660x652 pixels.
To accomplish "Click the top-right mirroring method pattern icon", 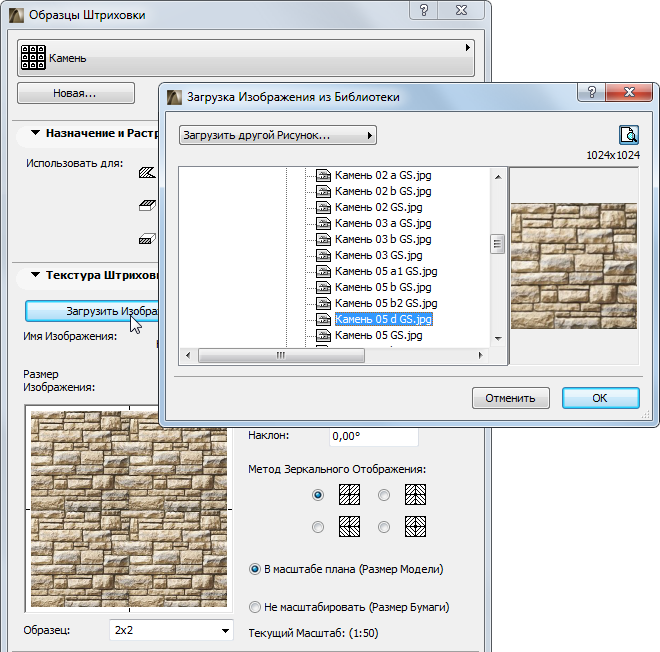I will (415, 495).
